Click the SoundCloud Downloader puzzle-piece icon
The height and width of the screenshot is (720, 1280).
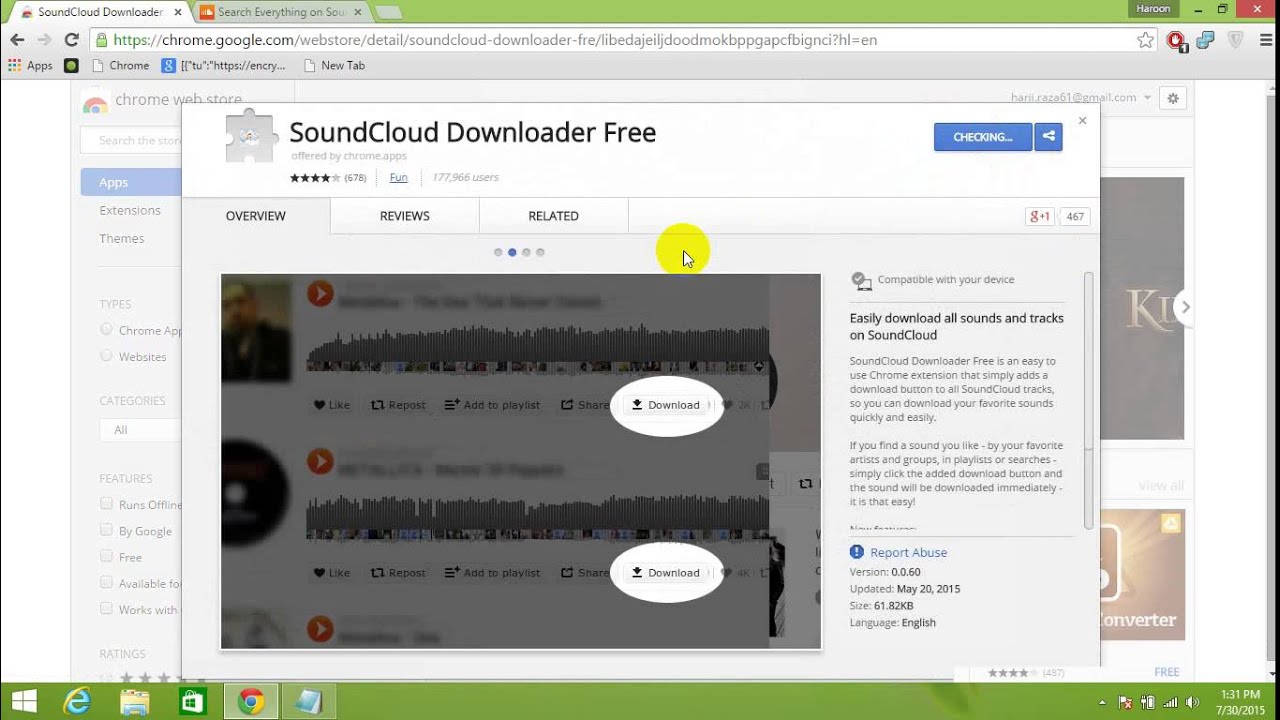click(251, 135)
